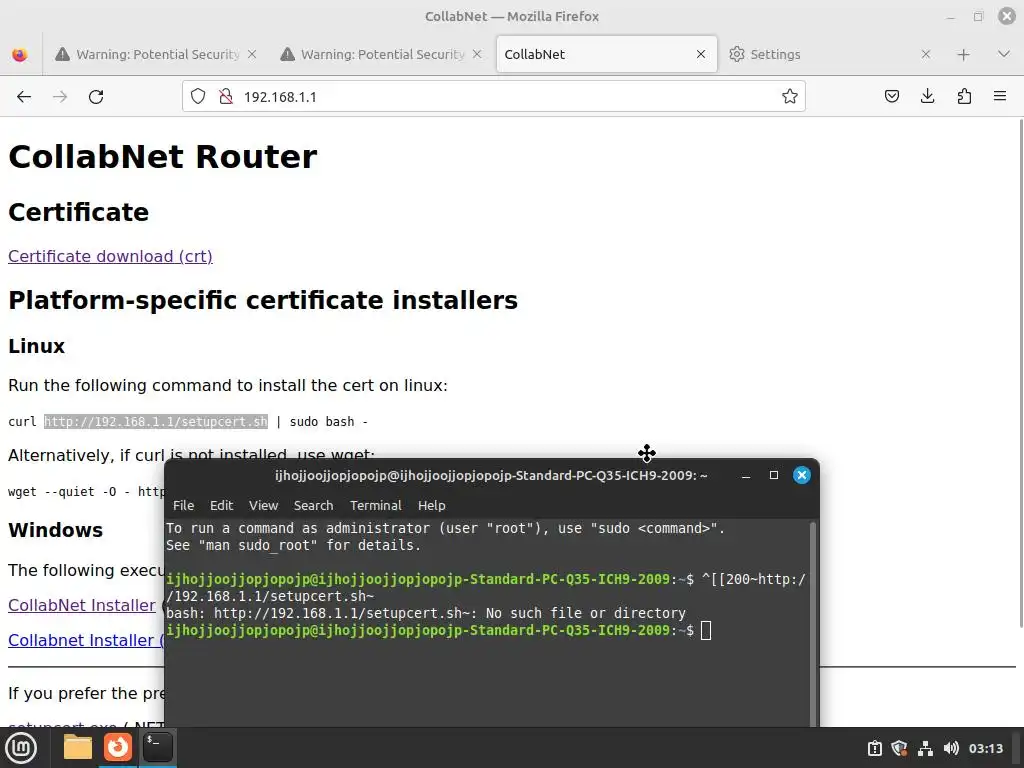The image size is (1024, 768).
Task: Open the Linux Mint start menu
Action: (22, 748)
